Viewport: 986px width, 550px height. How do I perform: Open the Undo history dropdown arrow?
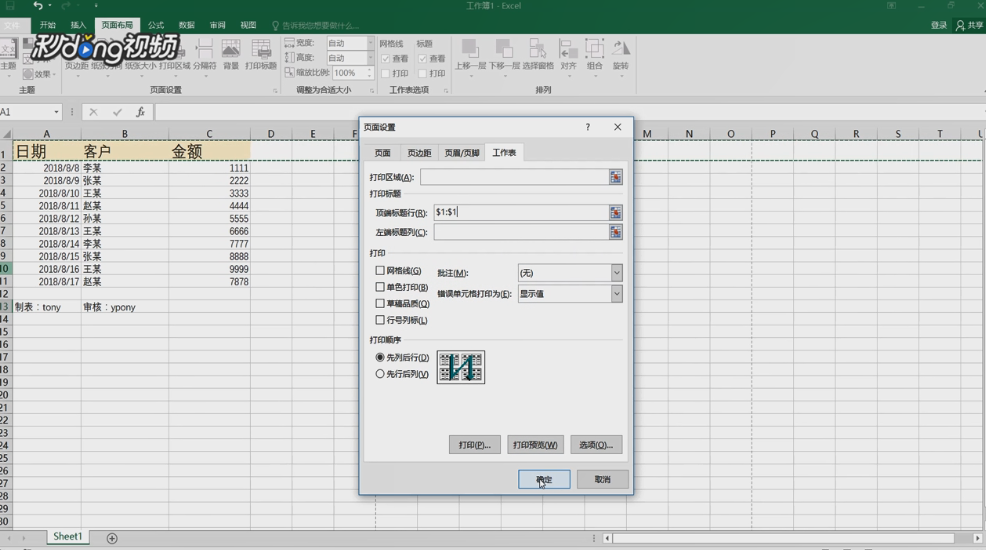[50, 6]
